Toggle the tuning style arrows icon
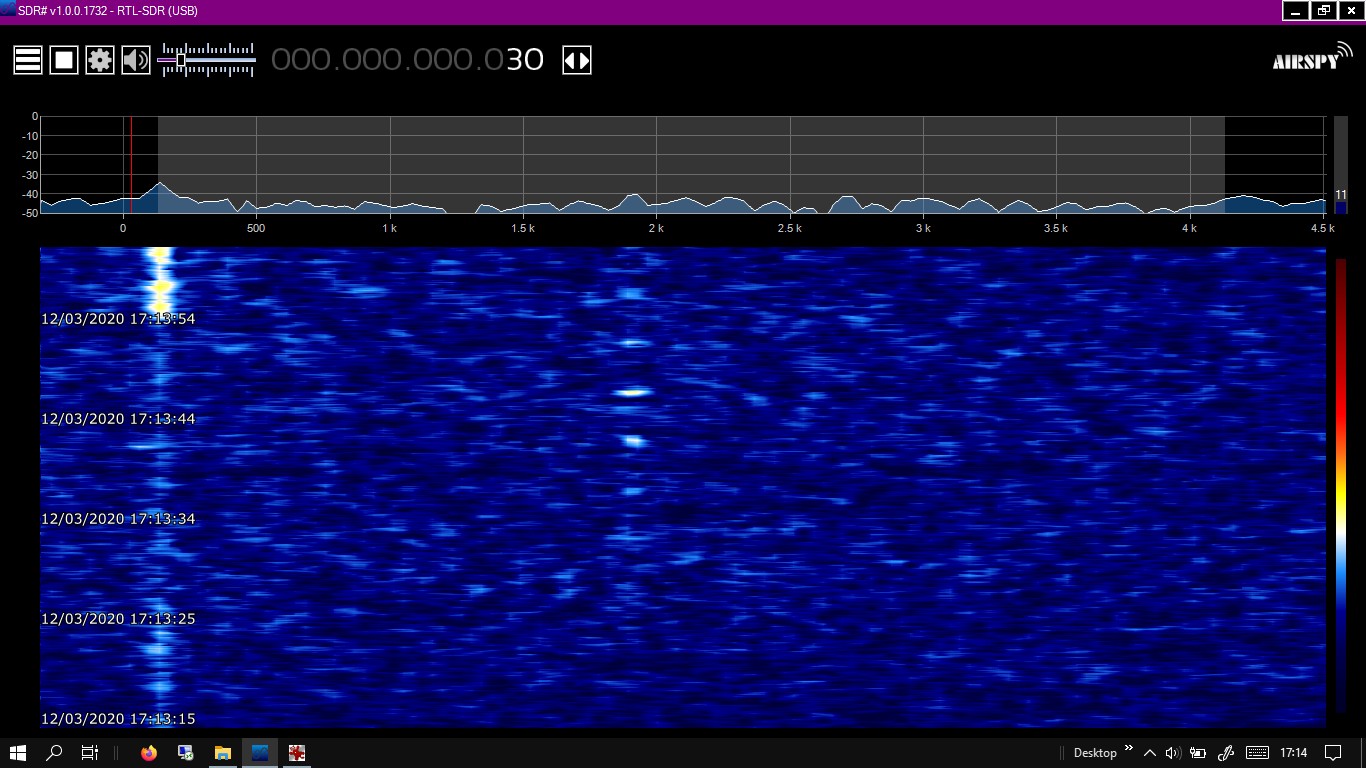Image resolution: width=1366 pixels, height=768 pixels. click(577, 60)
